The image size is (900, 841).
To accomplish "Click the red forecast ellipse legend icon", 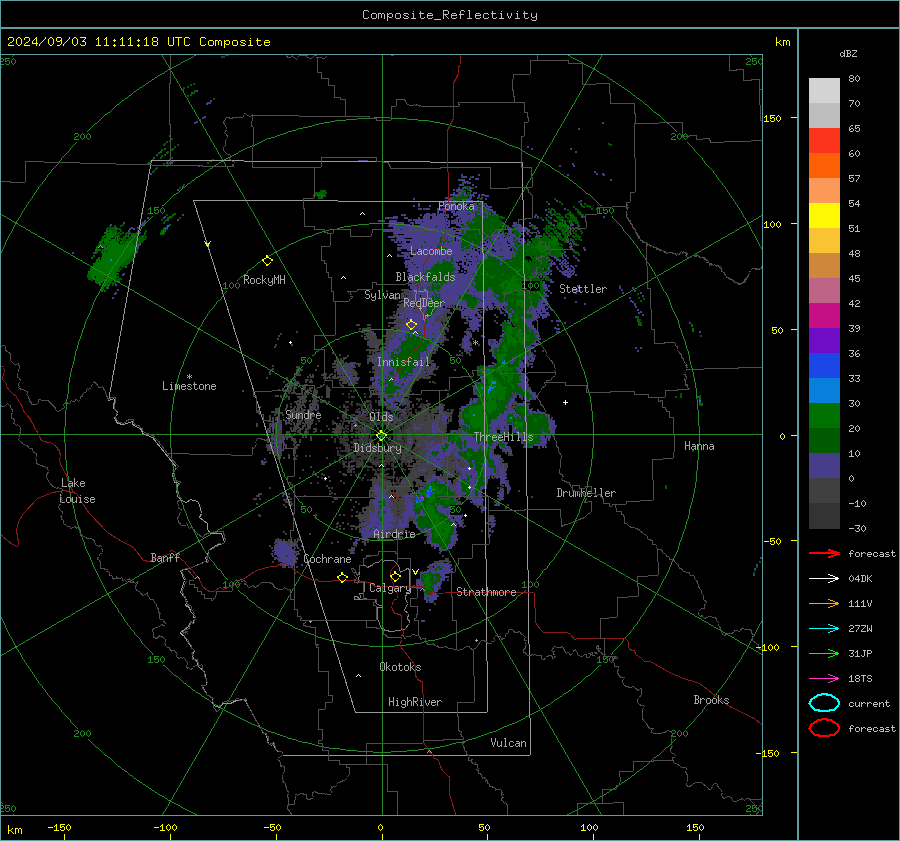I will pos(824,728).
